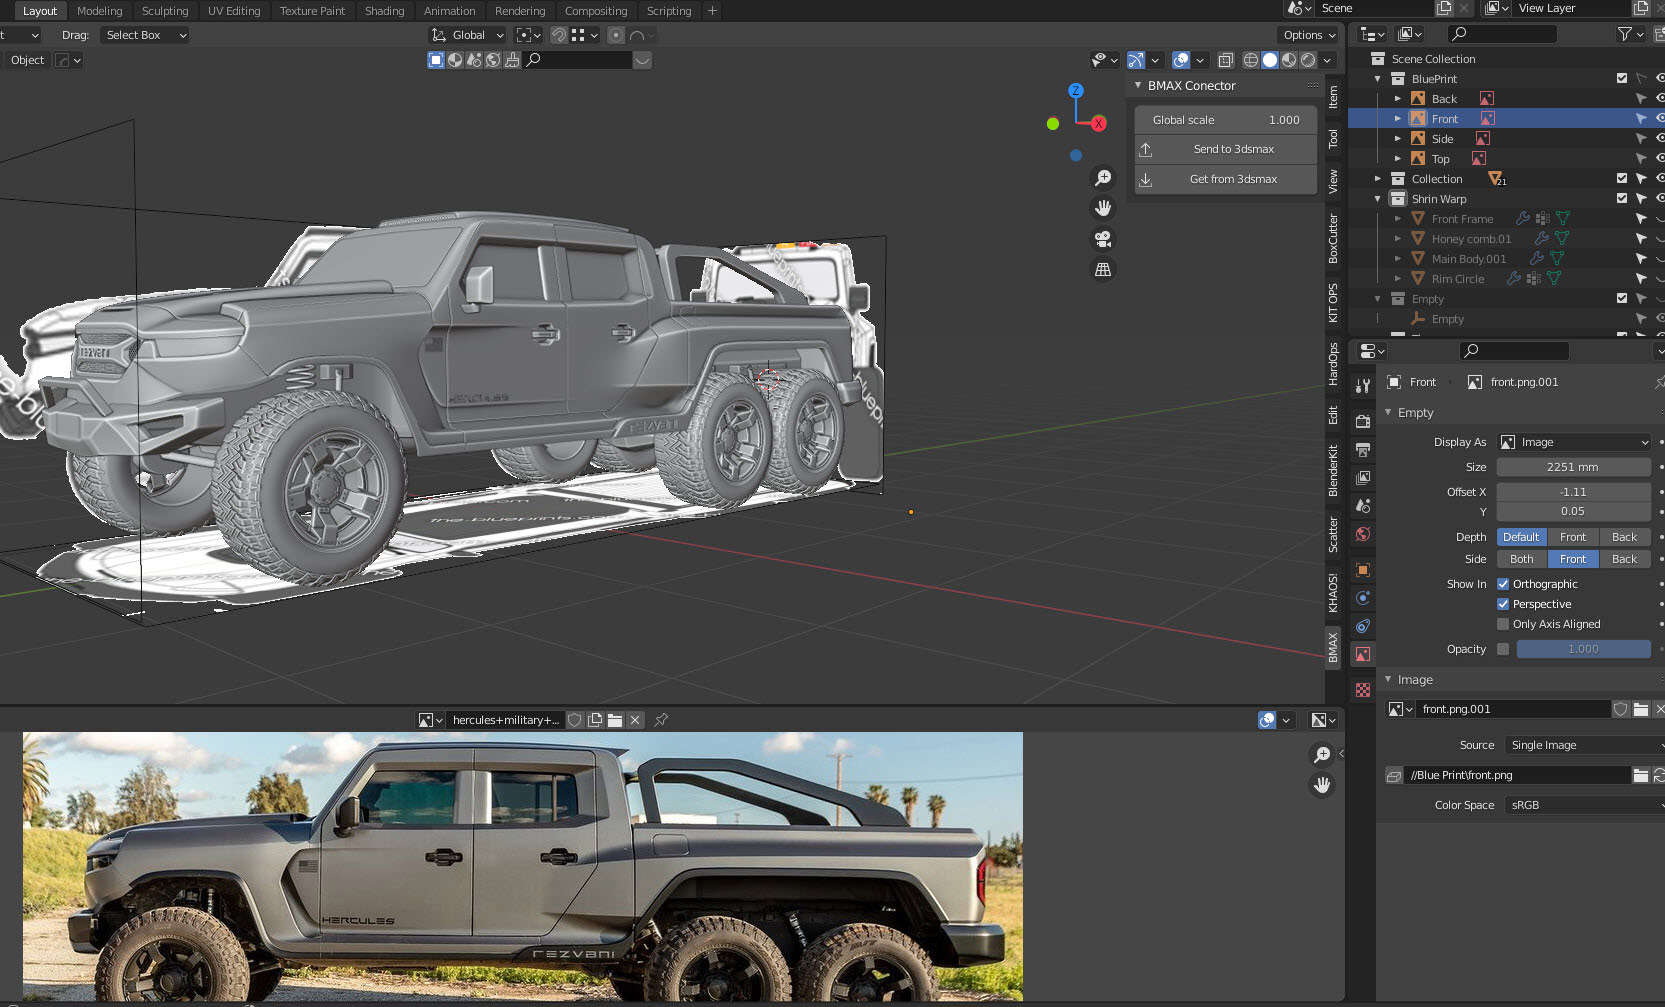
Task: Enable Only Axis Aligned checkbox
Action: [1503, 624]
